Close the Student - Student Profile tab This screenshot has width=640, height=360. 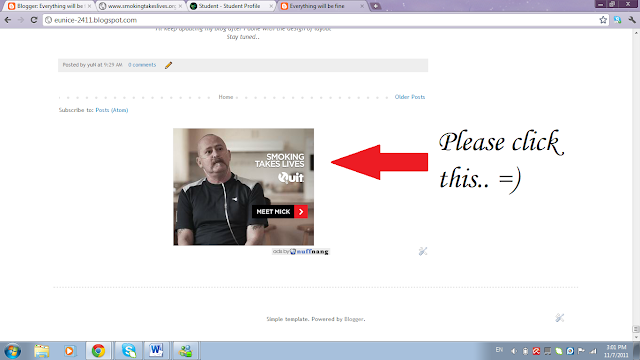coord(271,6)
